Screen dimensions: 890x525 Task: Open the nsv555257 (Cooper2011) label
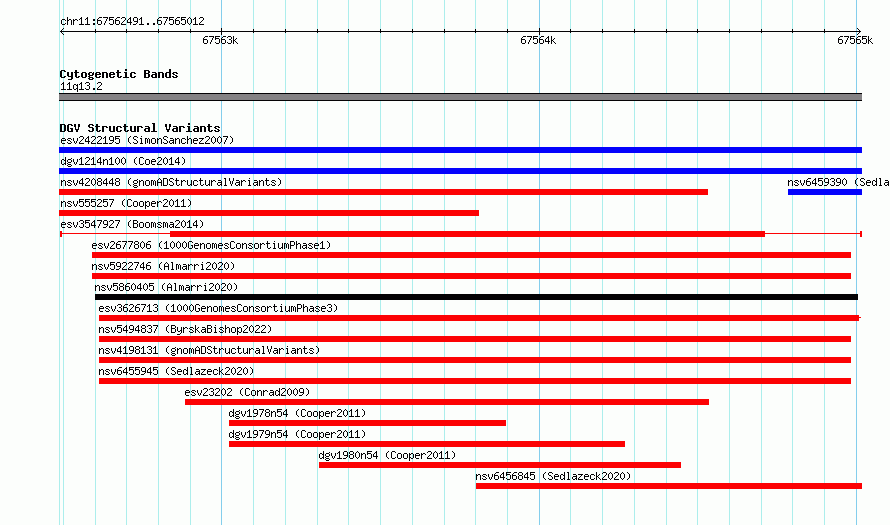[126, 203]
